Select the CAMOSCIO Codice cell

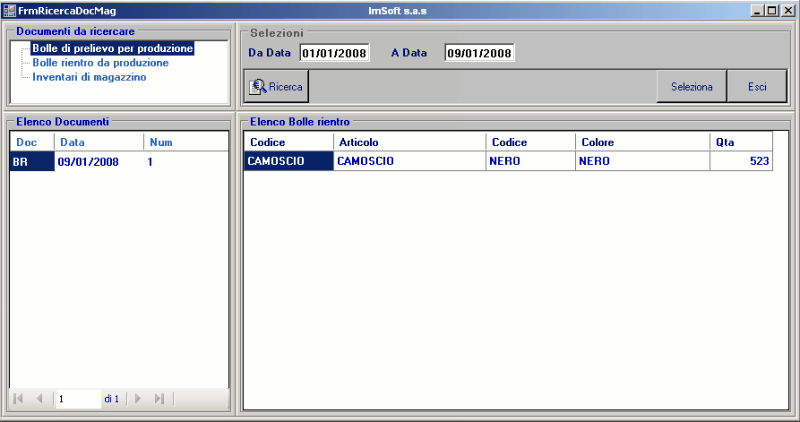289,161
